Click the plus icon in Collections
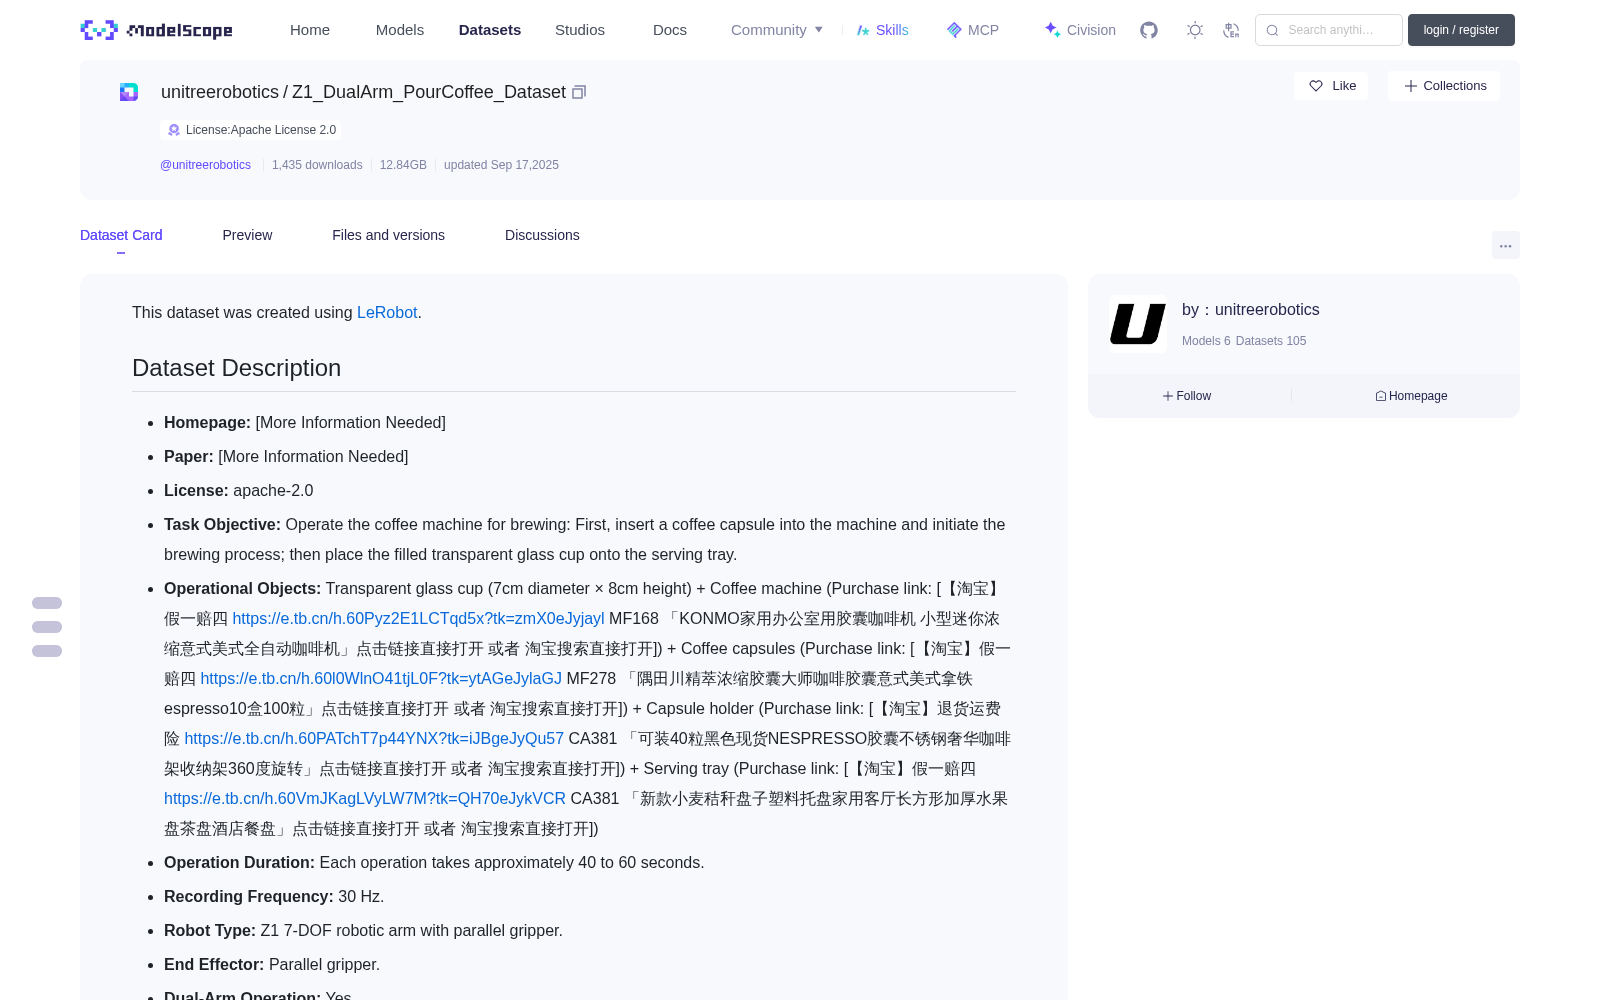This screenshot has width=1600, height=1000. click(x=1411, y=86)
